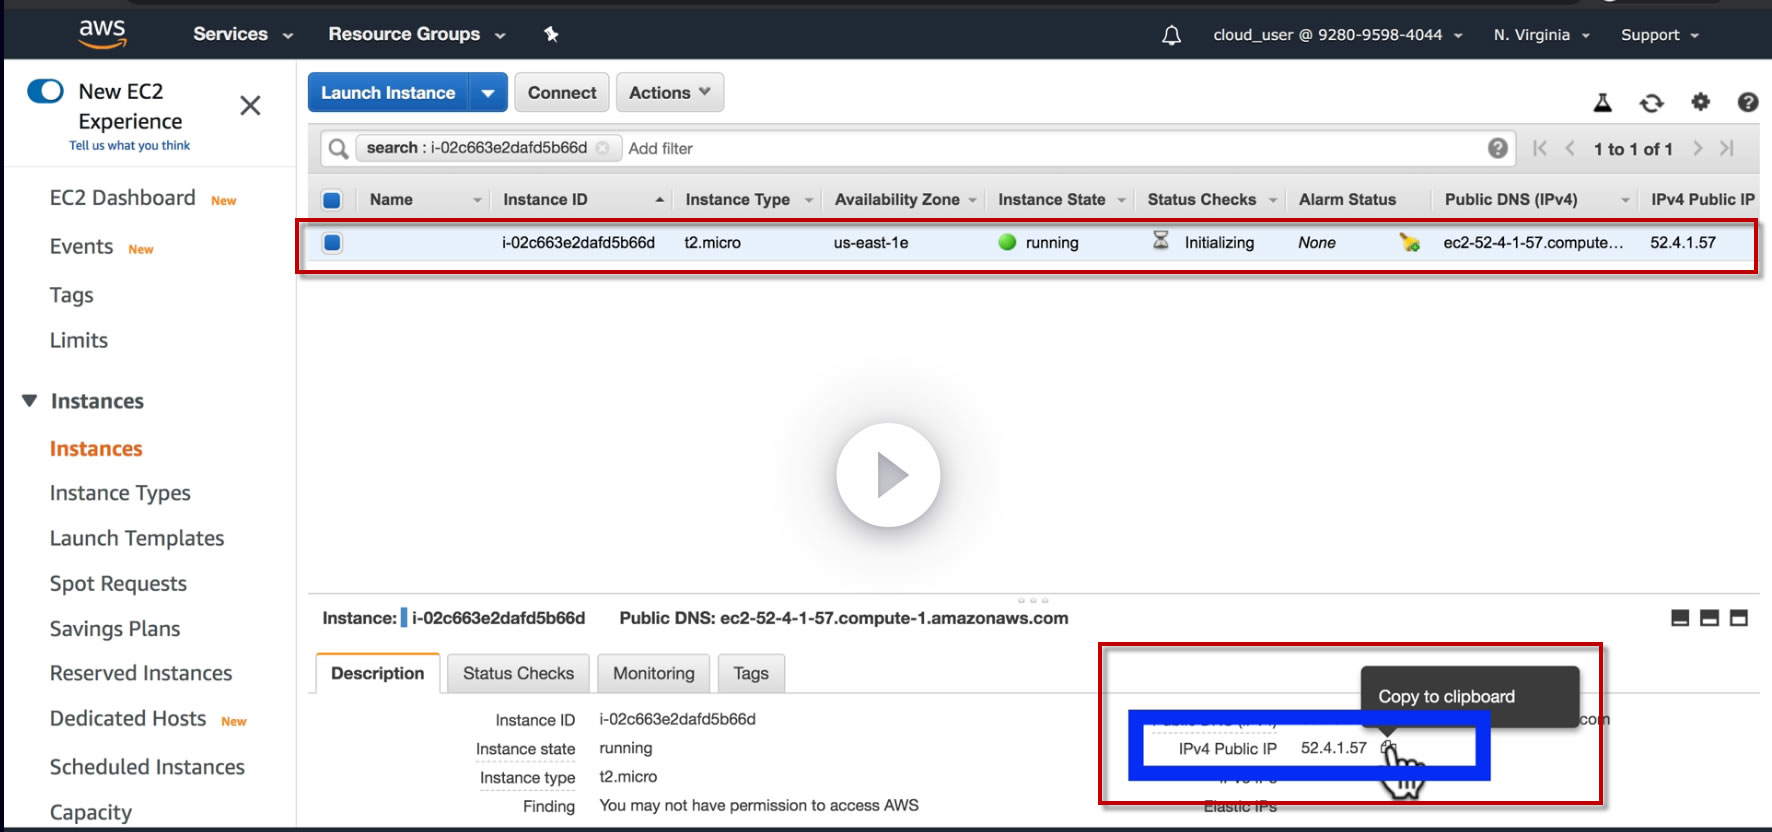Screen dimensions: 1772x832
Task: Open Tags in the sidebar
Action: click(72, 295)
